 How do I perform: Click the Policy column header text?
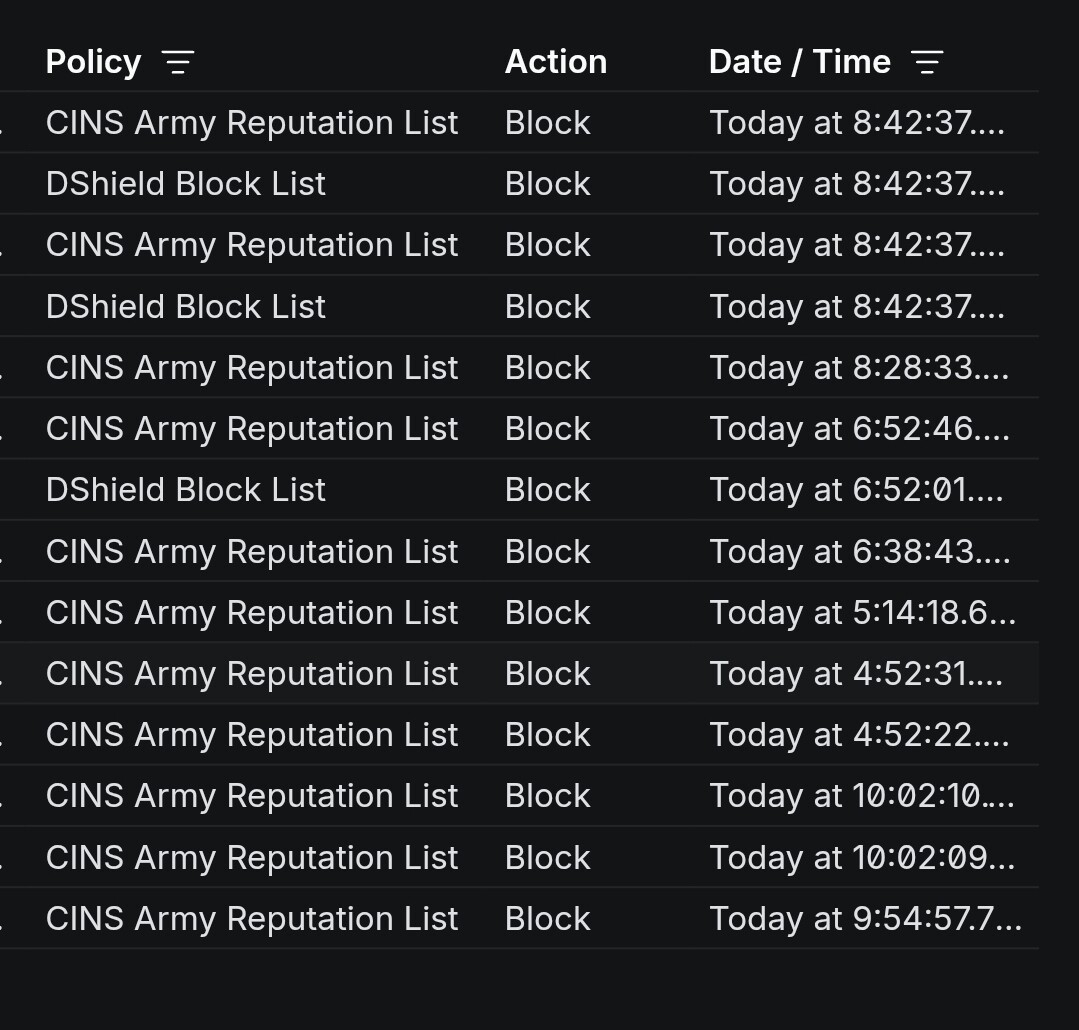pos(93,62)
